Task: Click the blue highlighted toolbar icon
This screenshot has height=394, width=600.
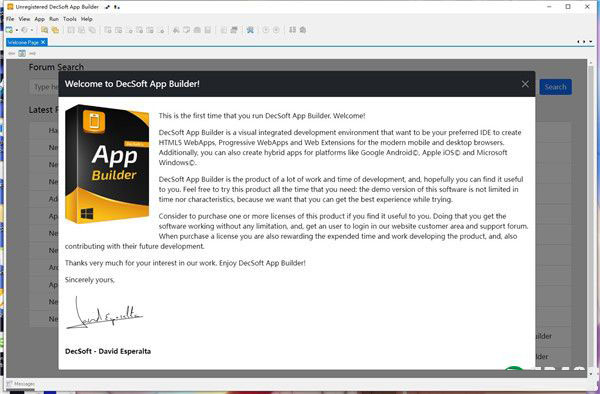Action: point(250,30)
